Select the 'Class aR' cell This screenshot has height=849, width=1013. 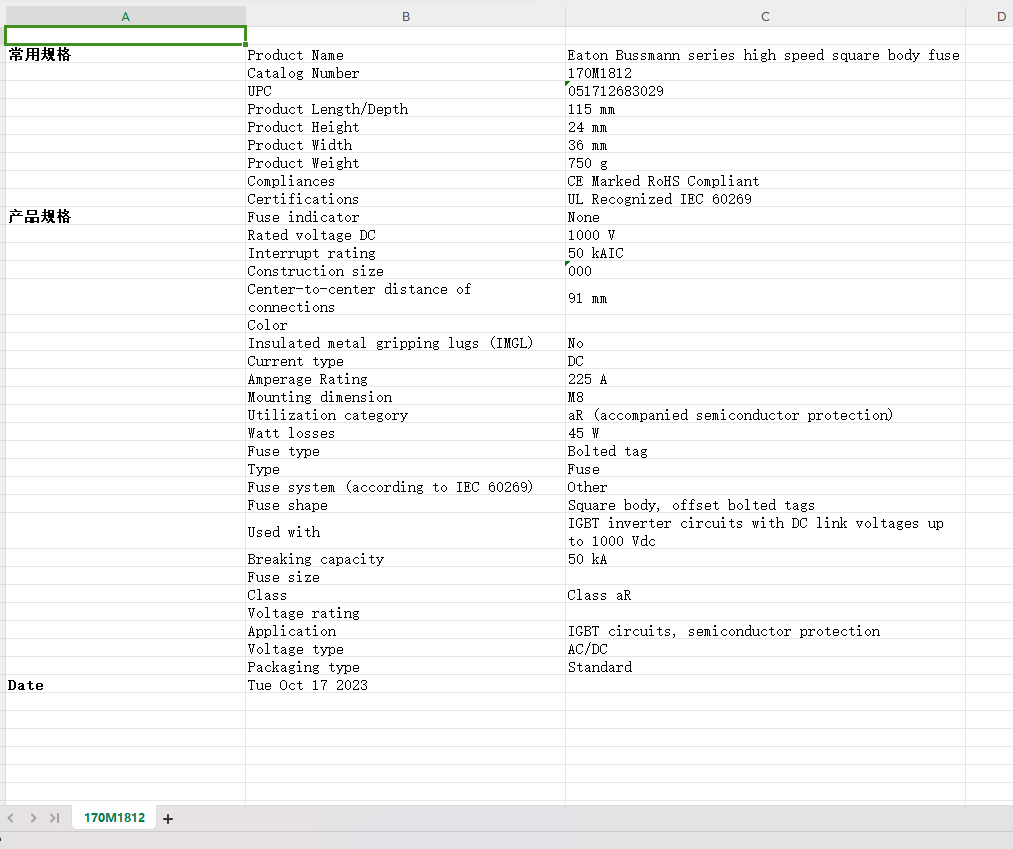pos(766,595)
